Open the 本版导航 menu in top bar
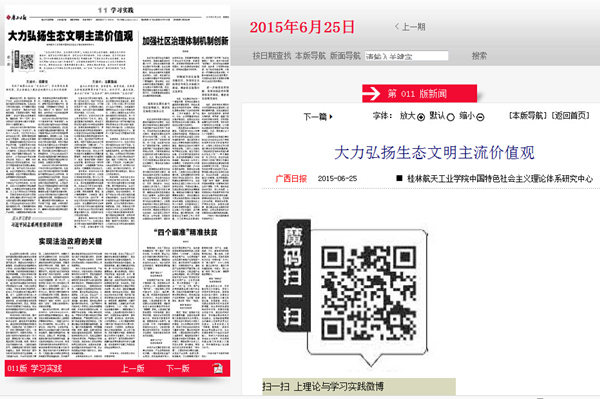Image resolution: width=600 pixels, height=399 pixels. pyautogui.click(x=310, y=56)
